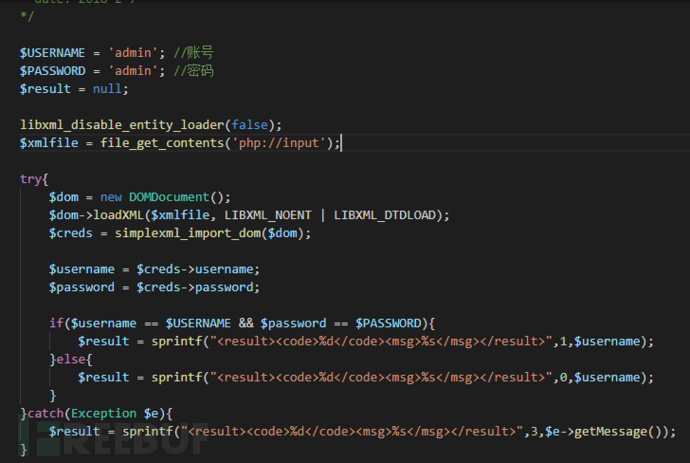Click the 'new' keyword before DOMDocument

pyautogui.click(x=111, y=197)
